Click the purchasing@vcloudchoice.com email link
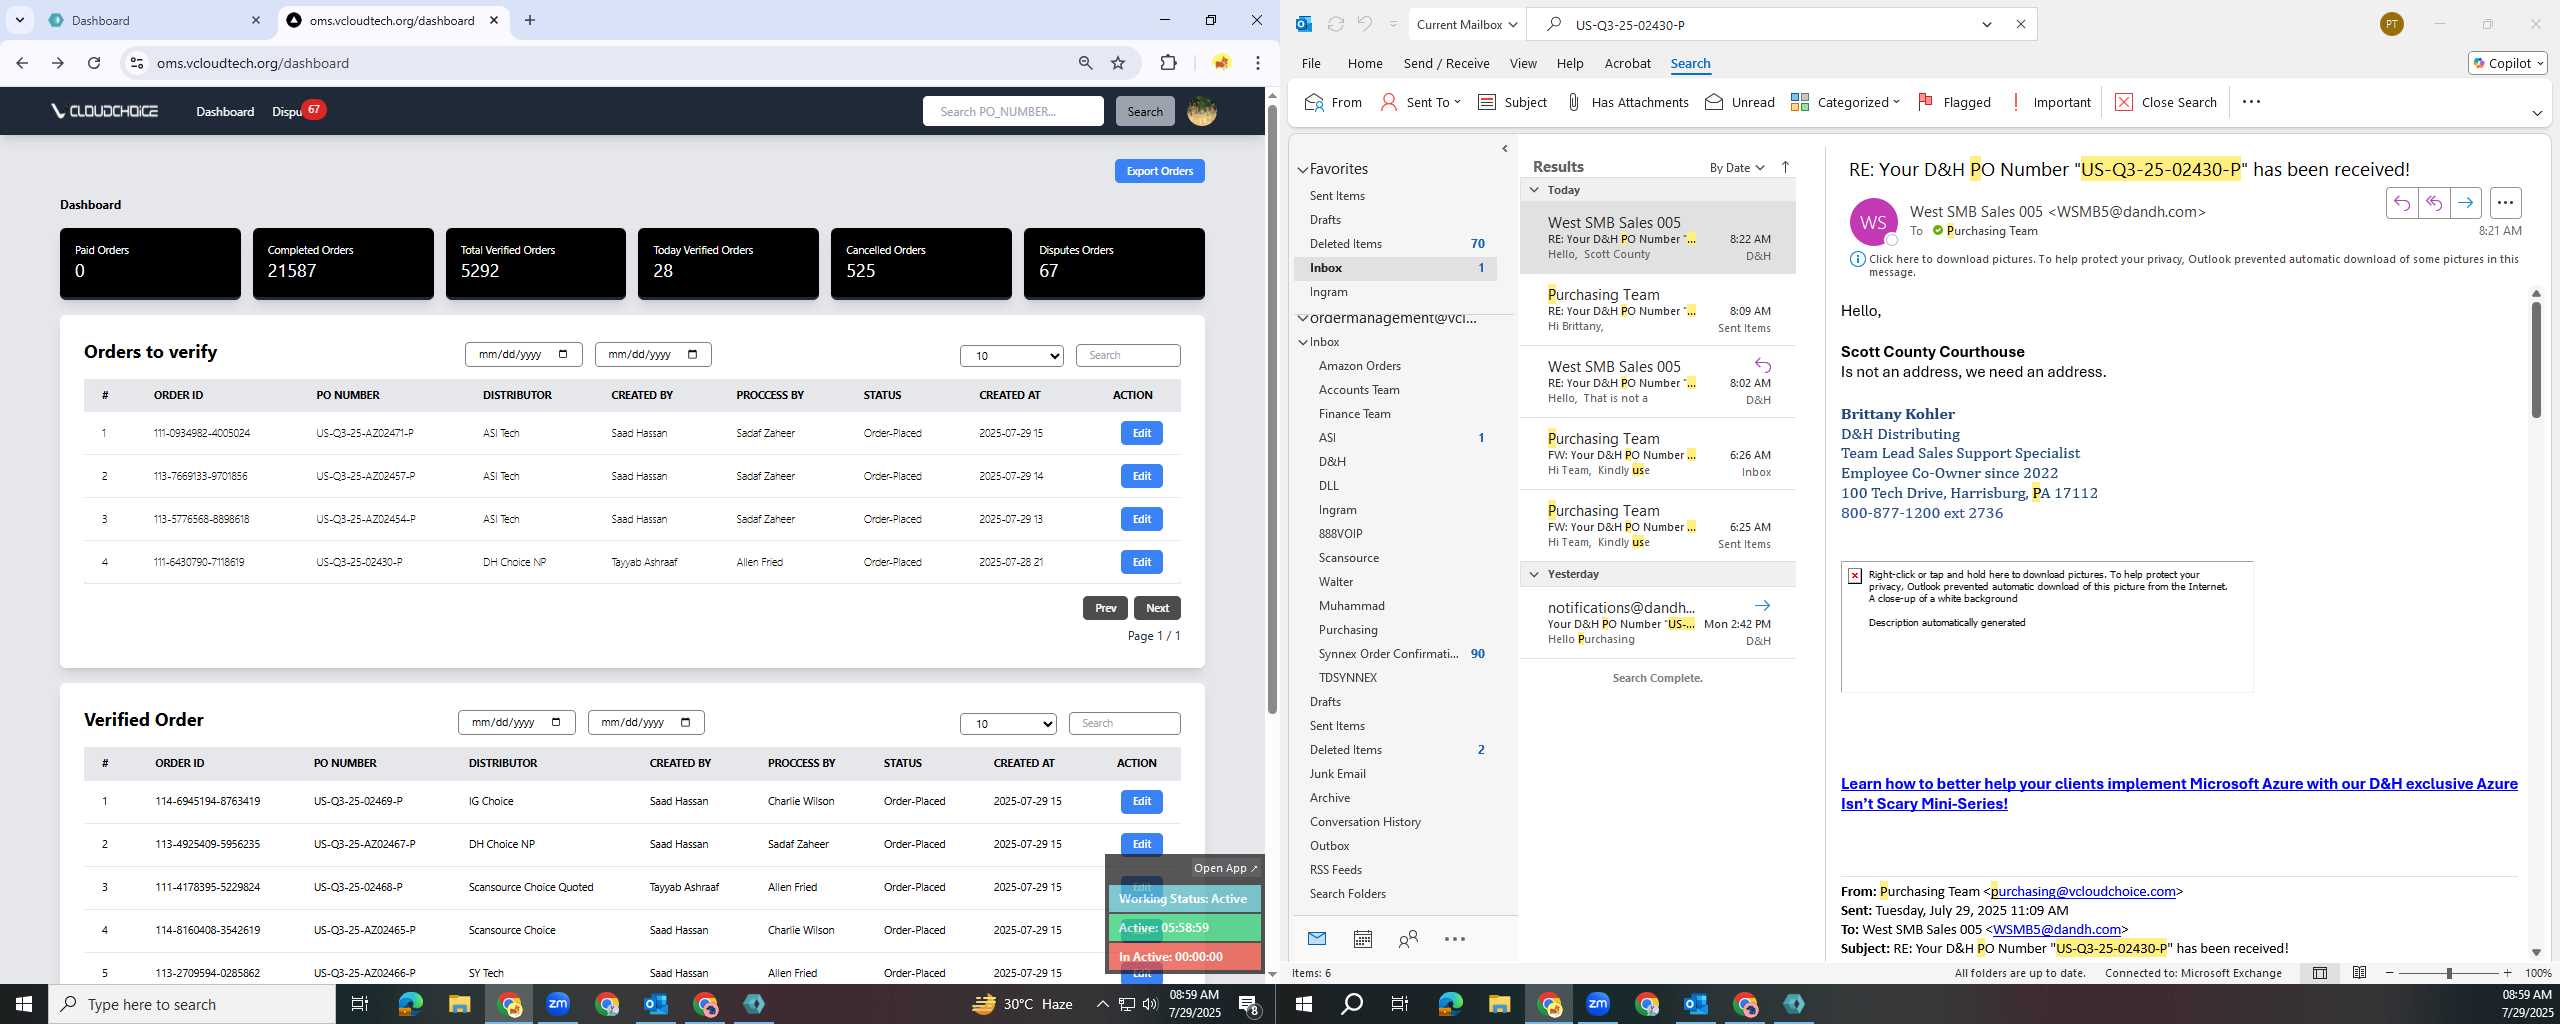 2083,891
